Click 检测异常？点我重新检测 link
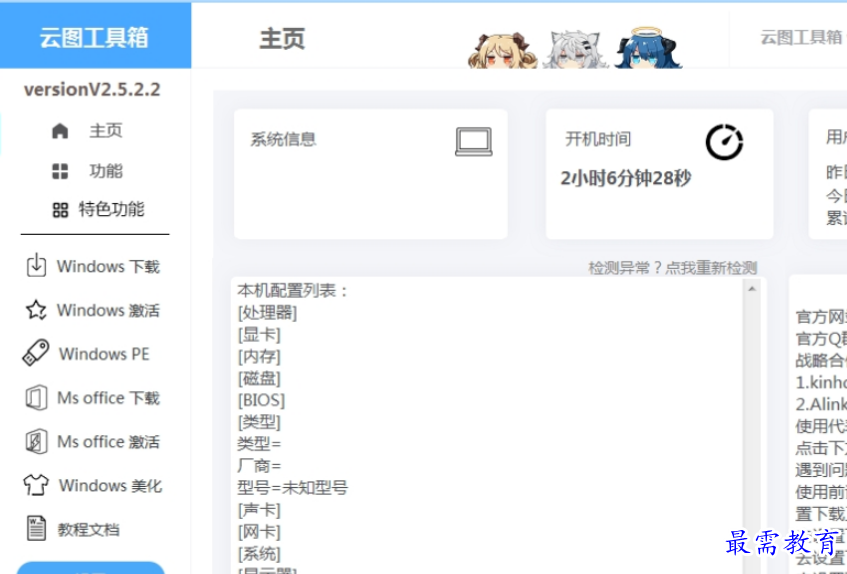847x574 pixels. [673, 268]
